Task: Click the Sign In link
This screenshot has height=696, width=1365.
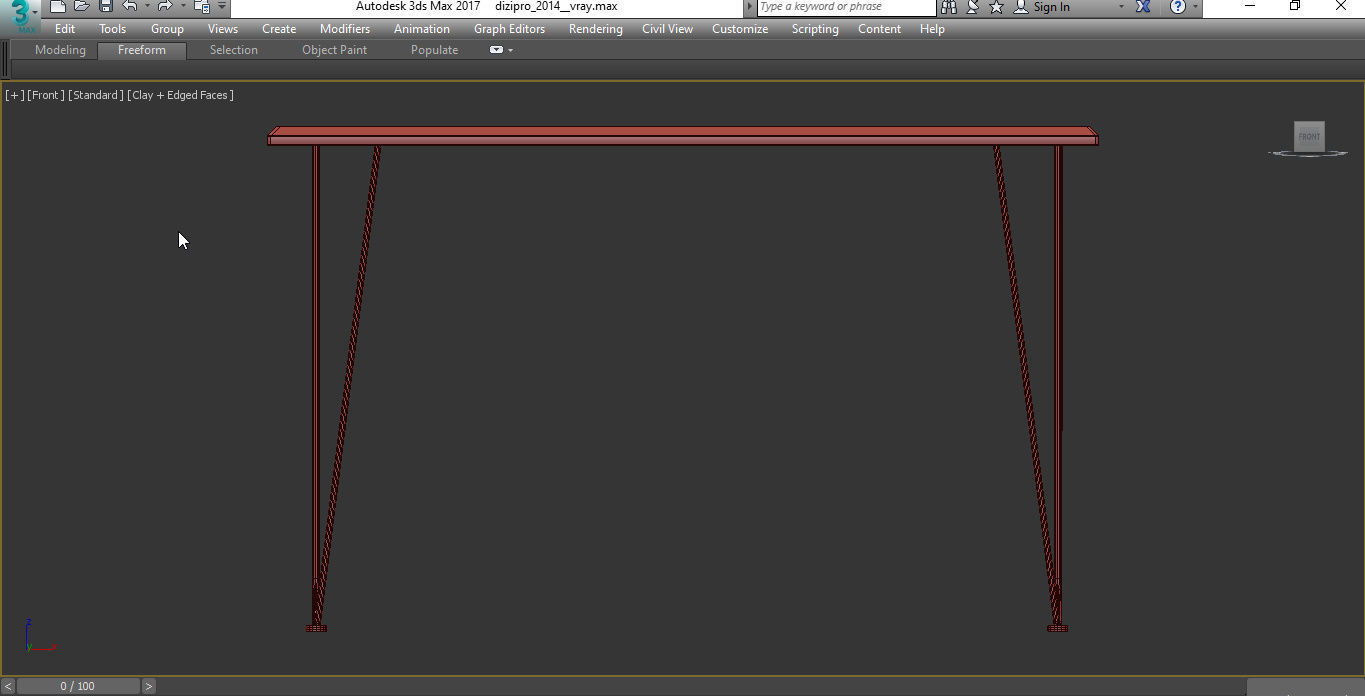Action: tap(1051, 7)
